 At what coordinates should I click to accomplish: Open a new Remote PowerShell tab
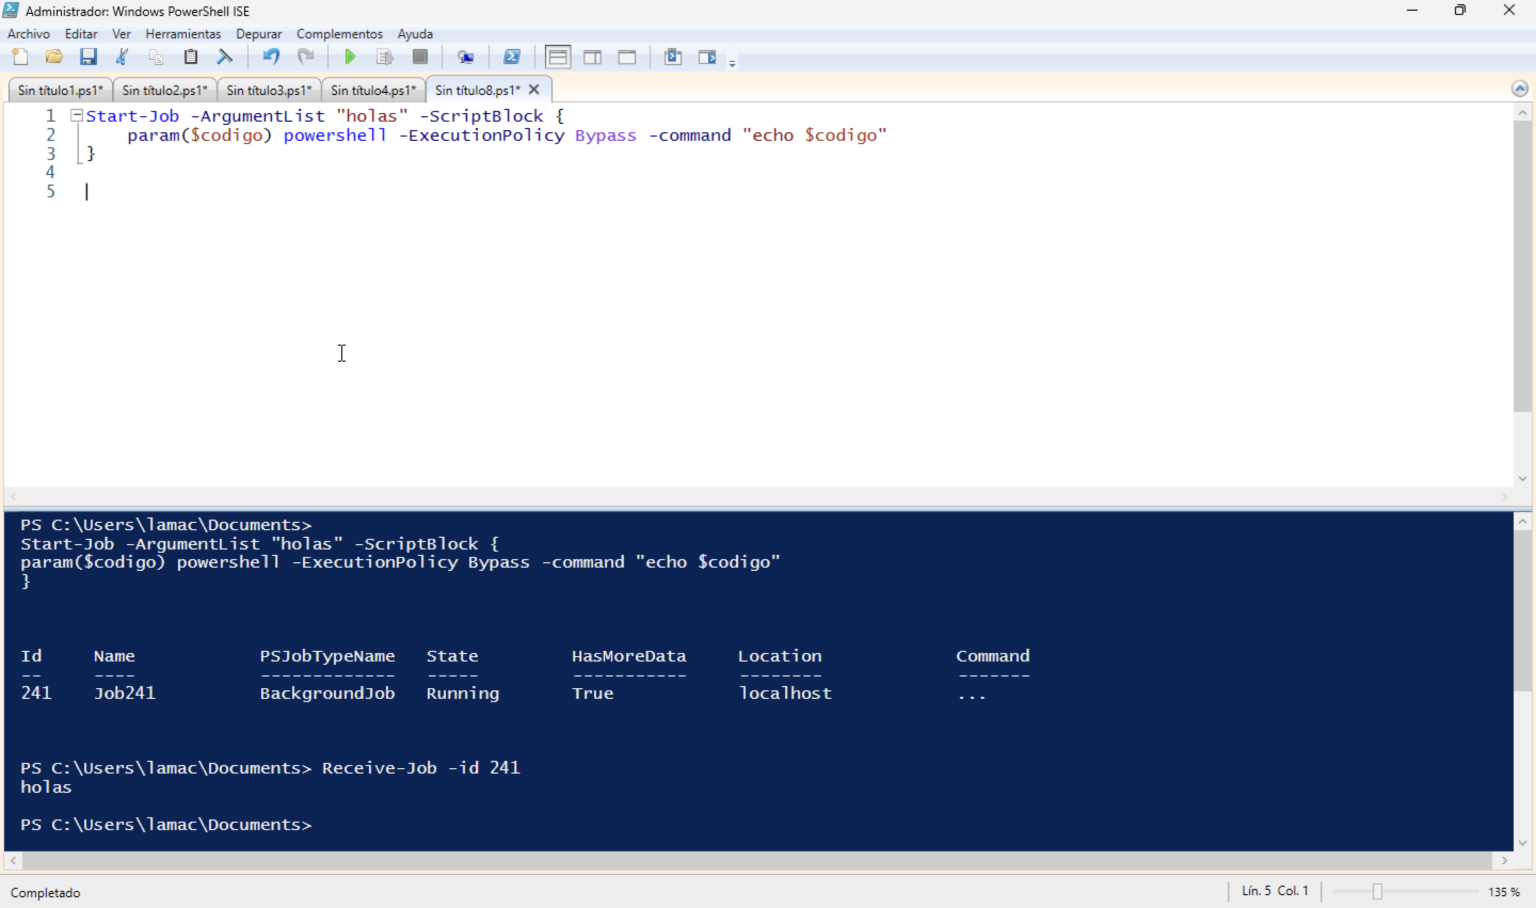pyautogui.click(x=466, y=57)
